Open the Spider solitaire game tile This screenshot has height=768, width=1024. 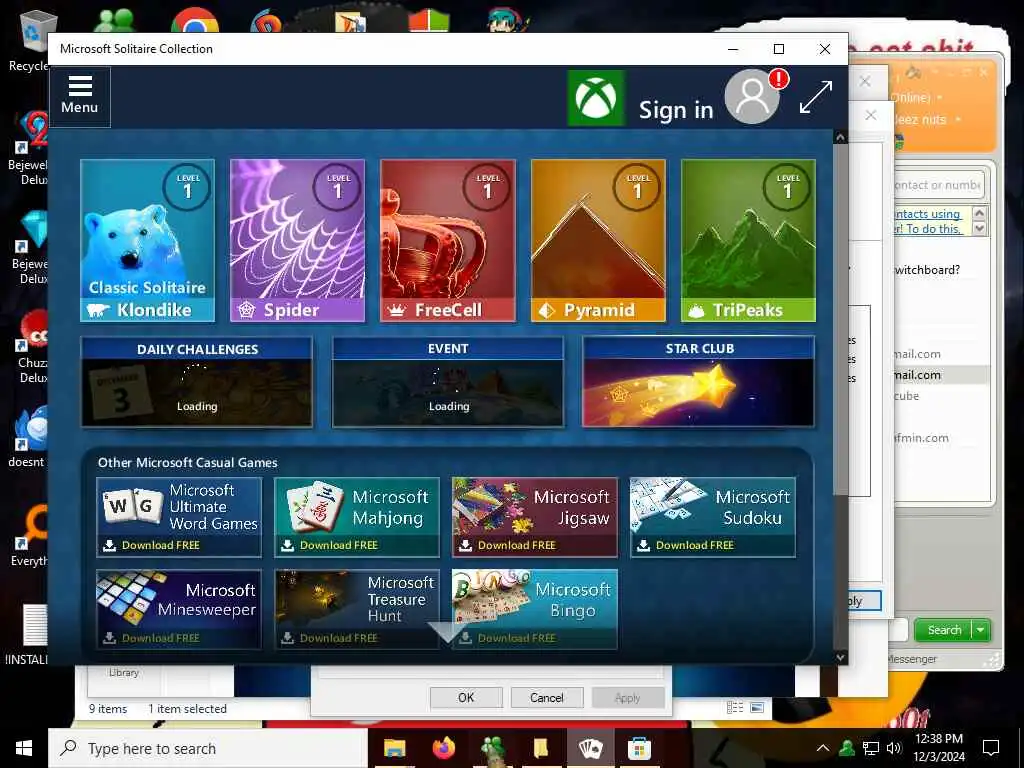tap(298, 240)
